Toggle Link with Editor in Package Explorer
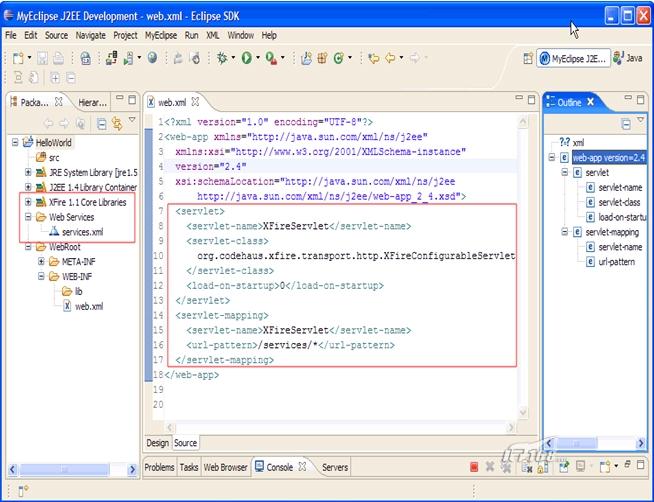 117,123
